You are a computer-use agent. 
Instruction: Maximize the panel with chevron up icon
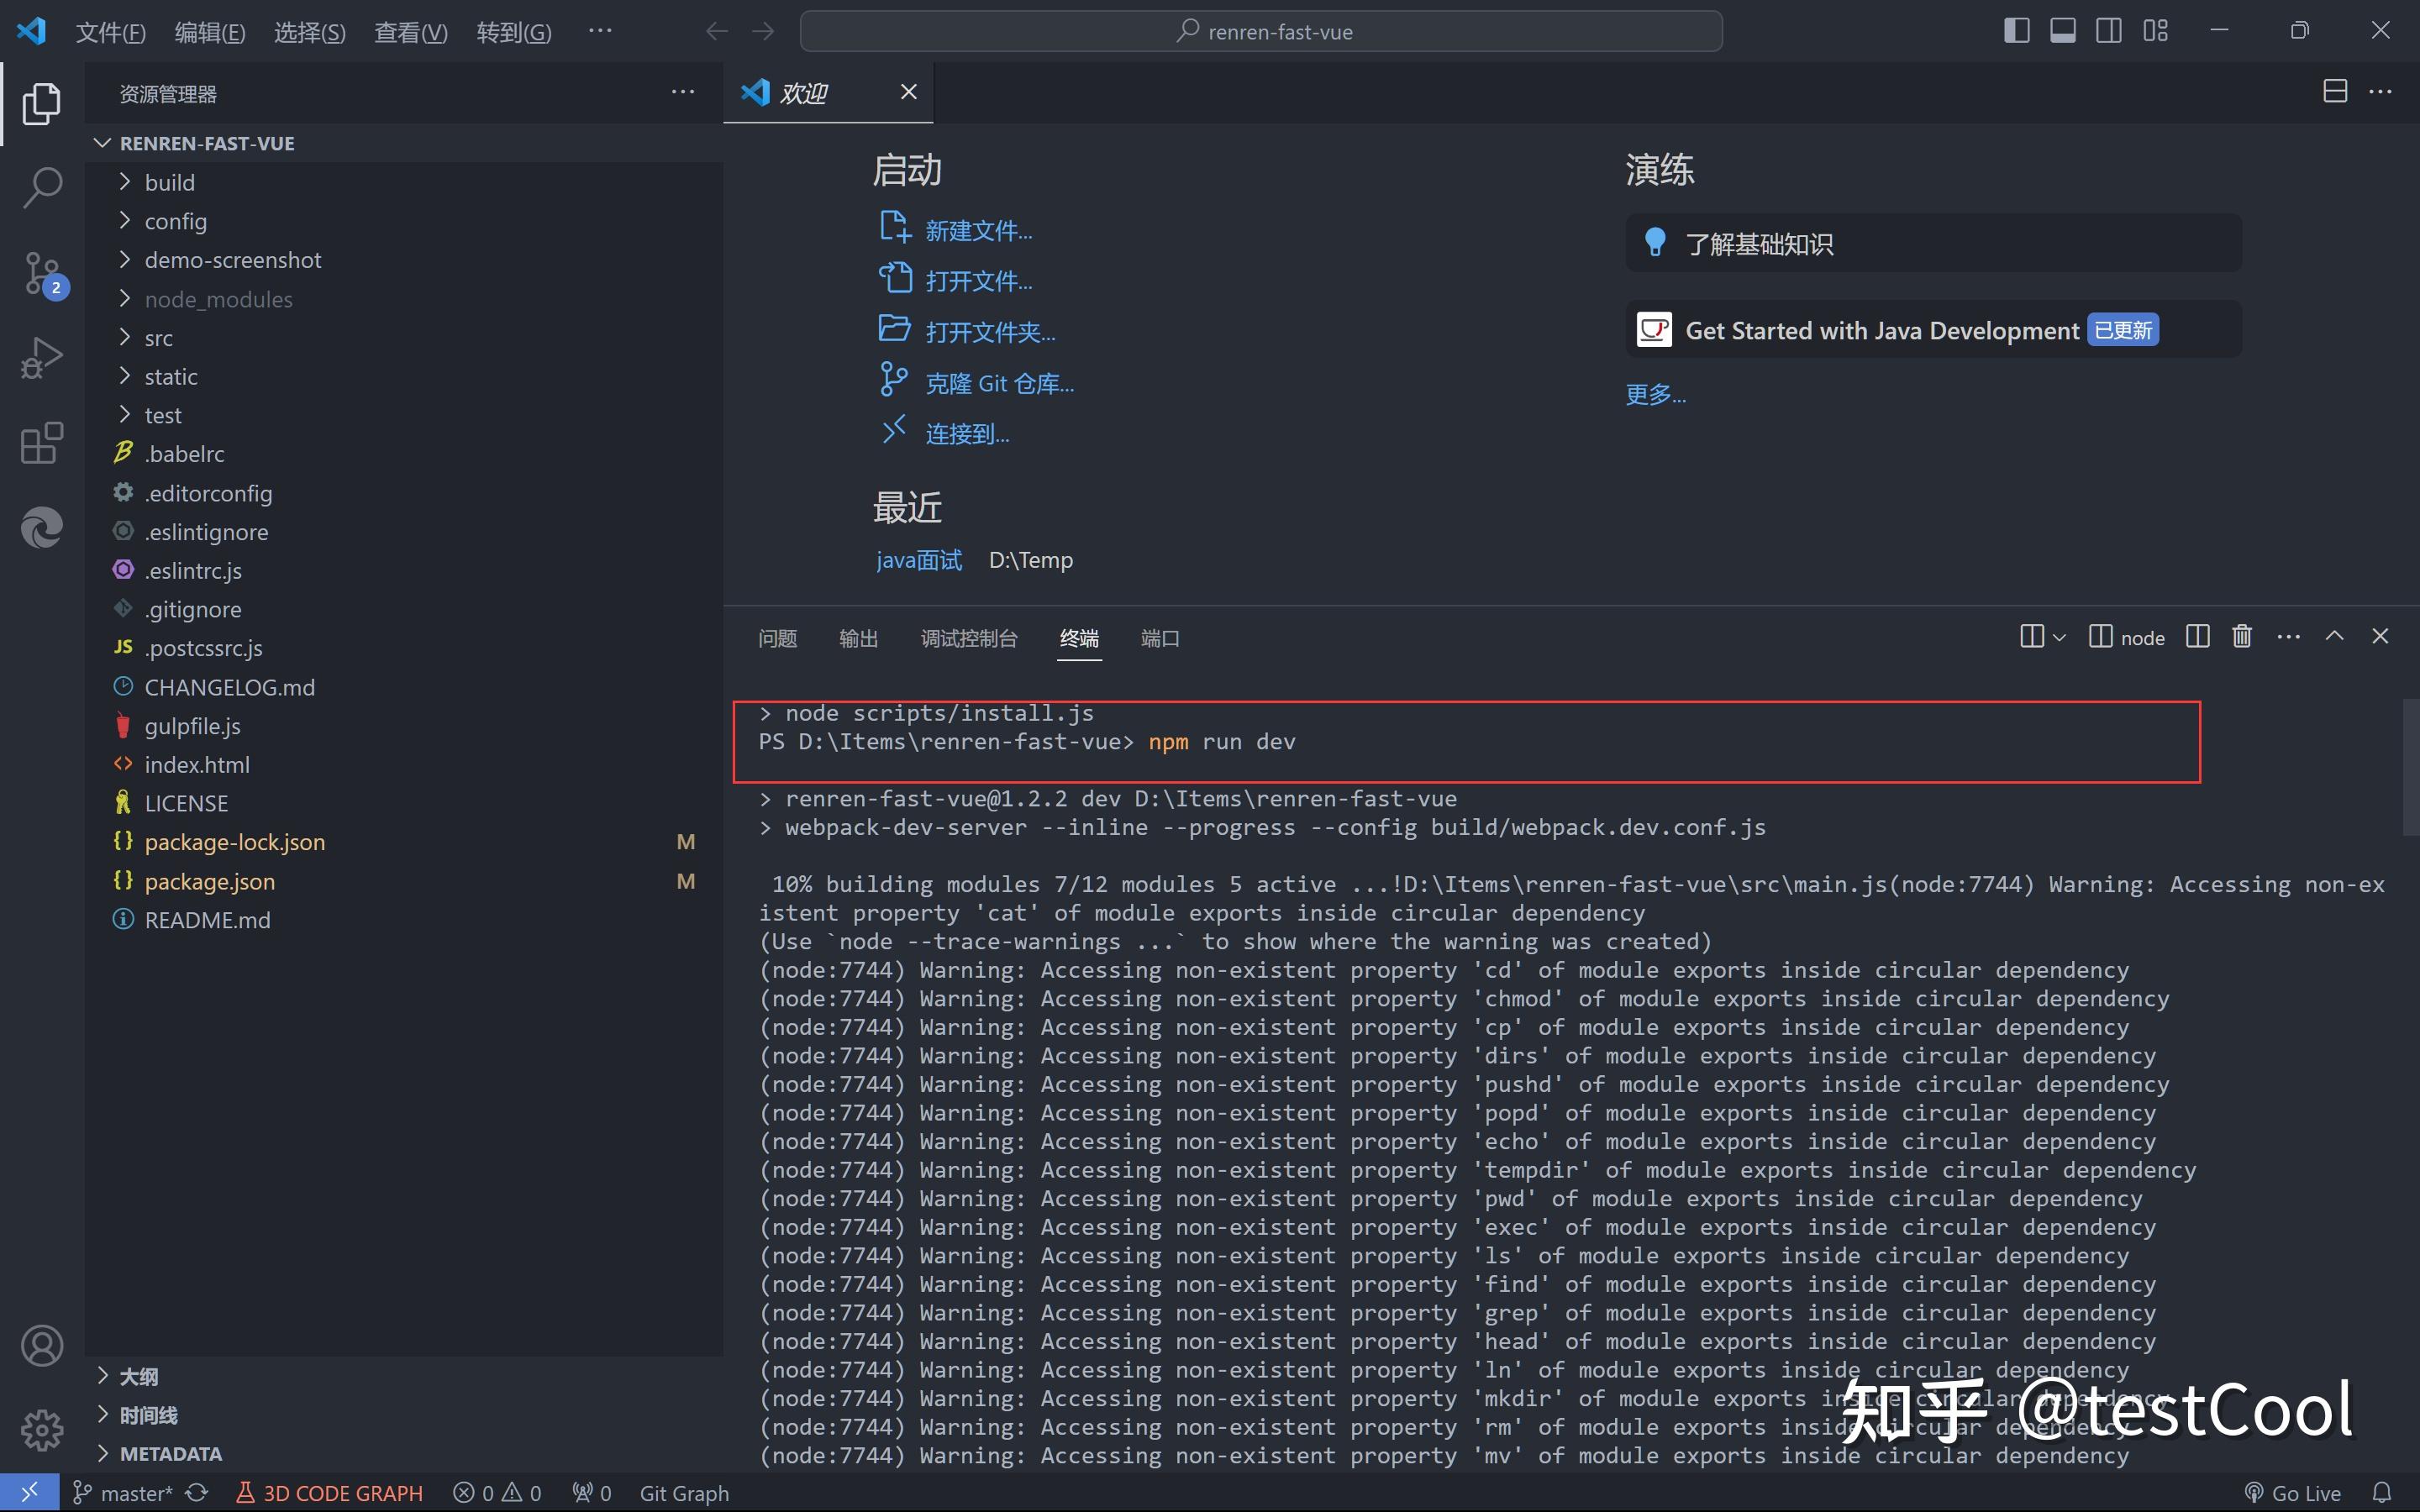pyautogui.click(x=2334, y=636)
